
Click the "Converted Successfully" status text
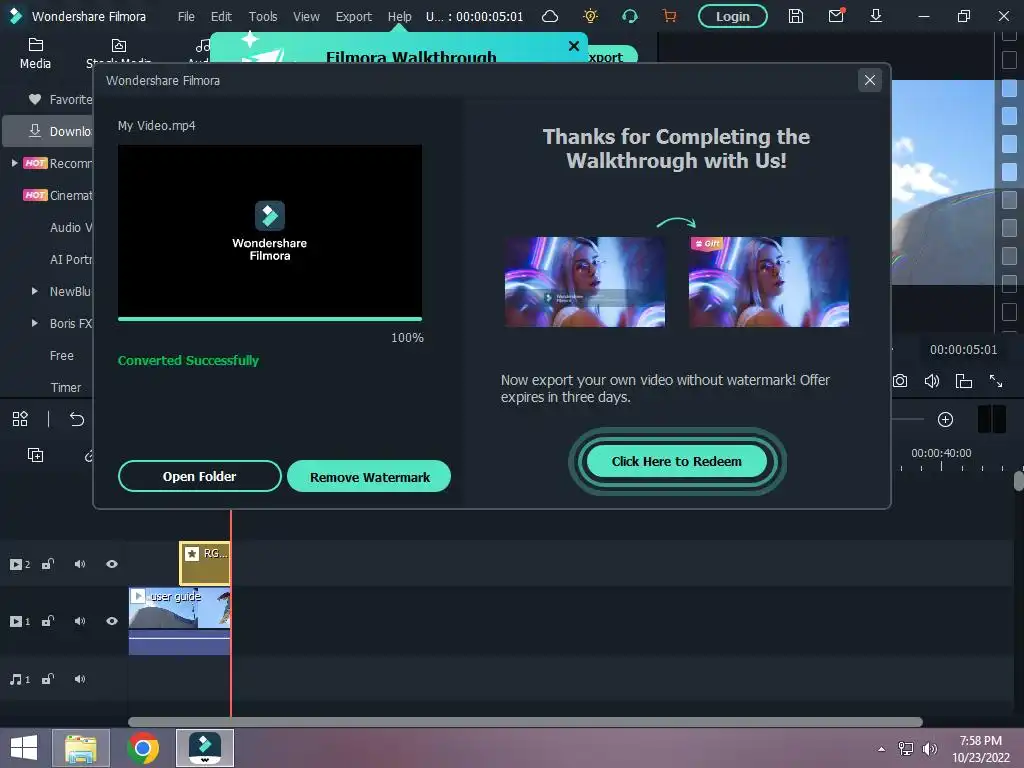(x=188, y=360)
